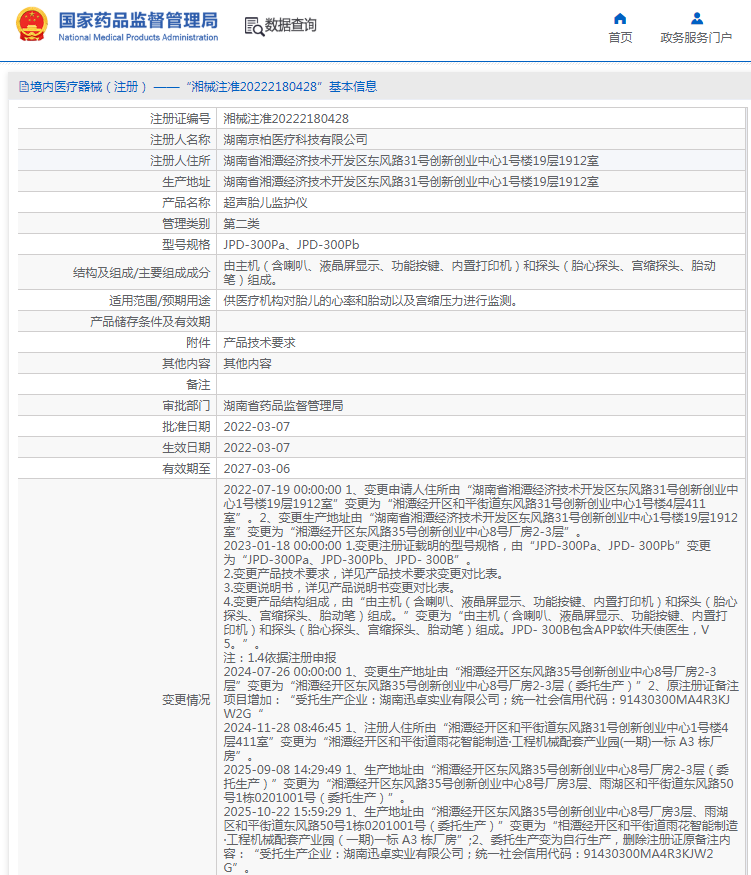
Task: Click the 数据查询 search document icon
Action: (254, 26)
